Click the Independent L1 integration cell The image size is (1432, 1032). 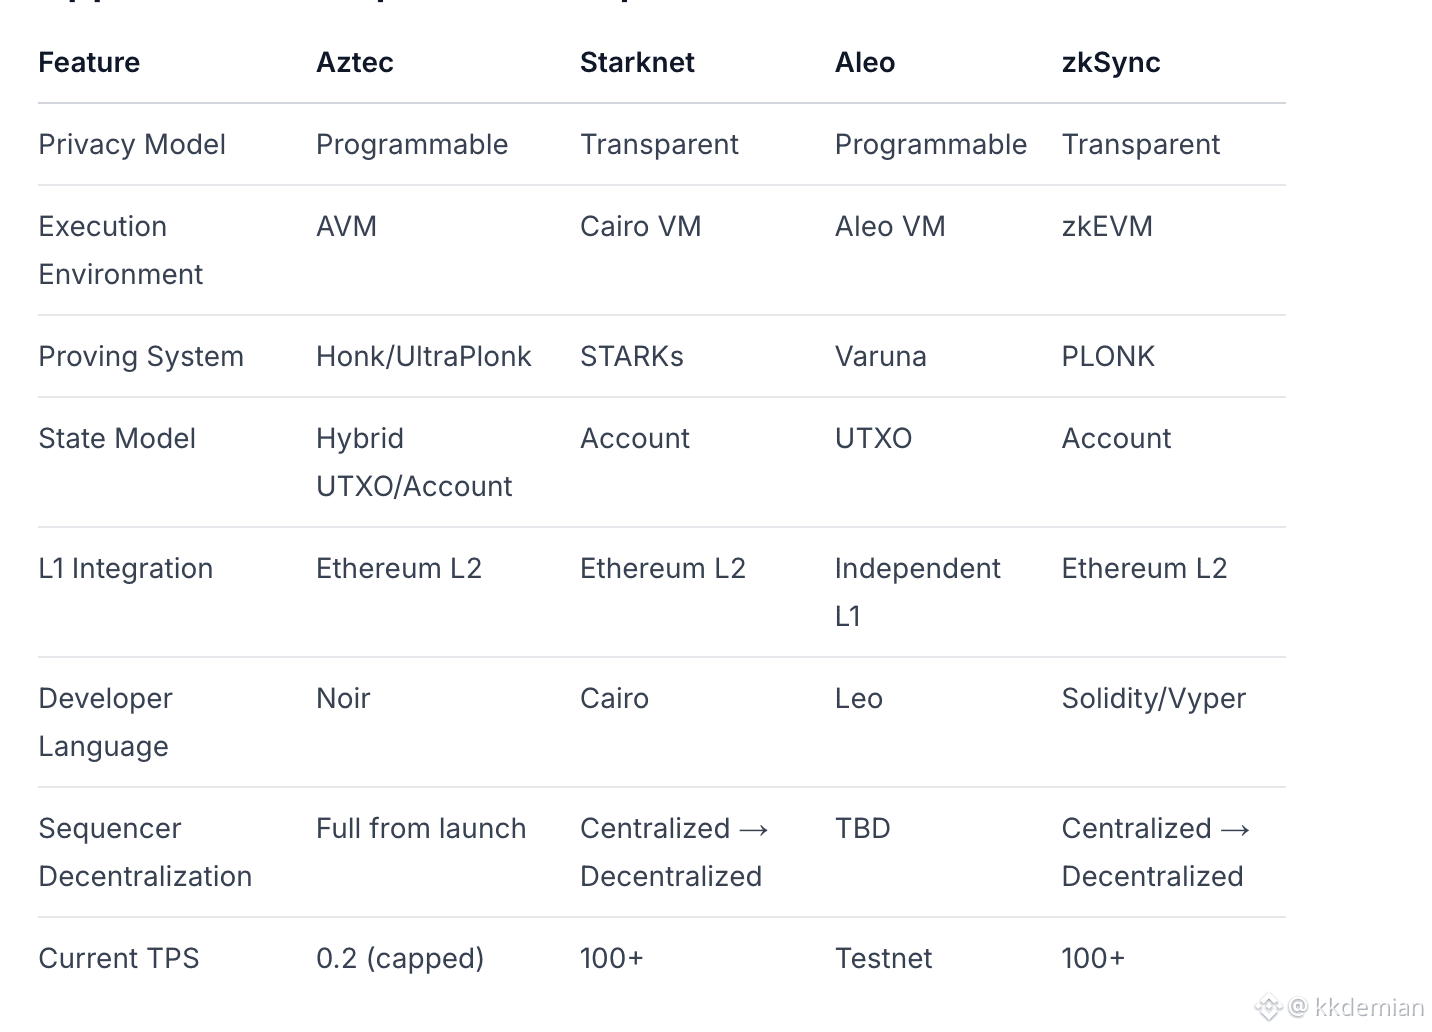pyautogui.click(x=917, y=591)
